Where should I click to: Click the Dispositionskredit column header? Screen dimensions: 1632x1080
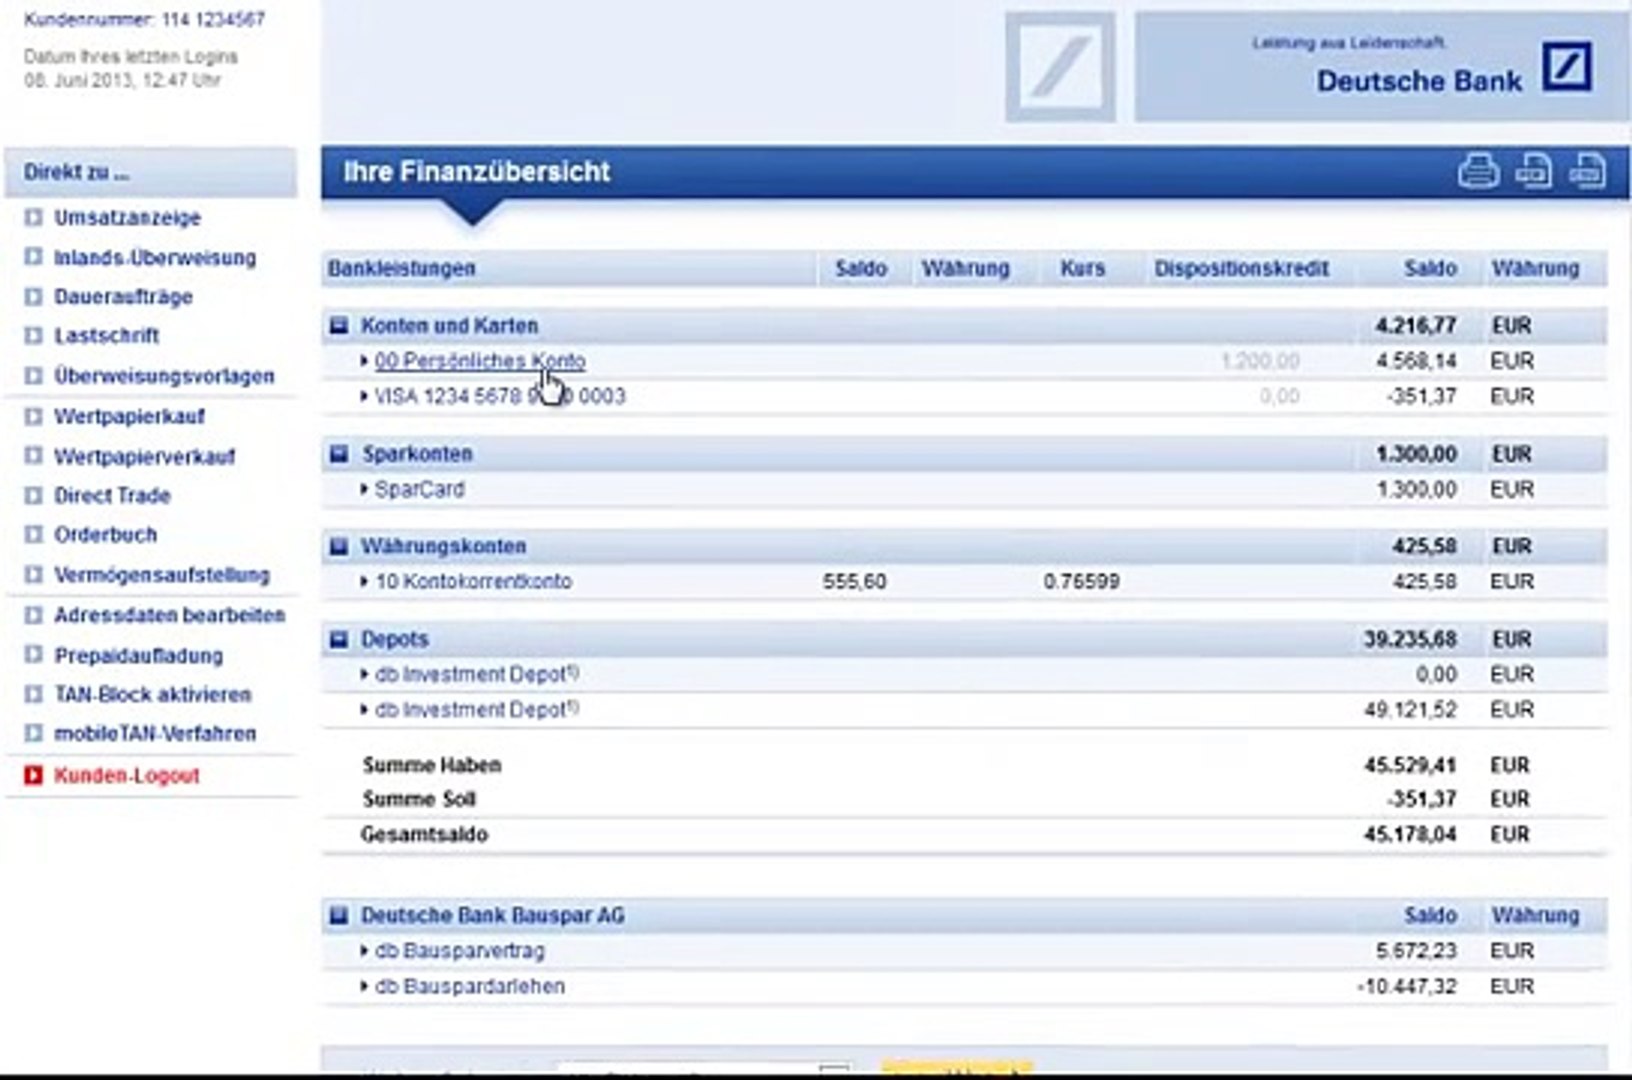click(1242, 268)
